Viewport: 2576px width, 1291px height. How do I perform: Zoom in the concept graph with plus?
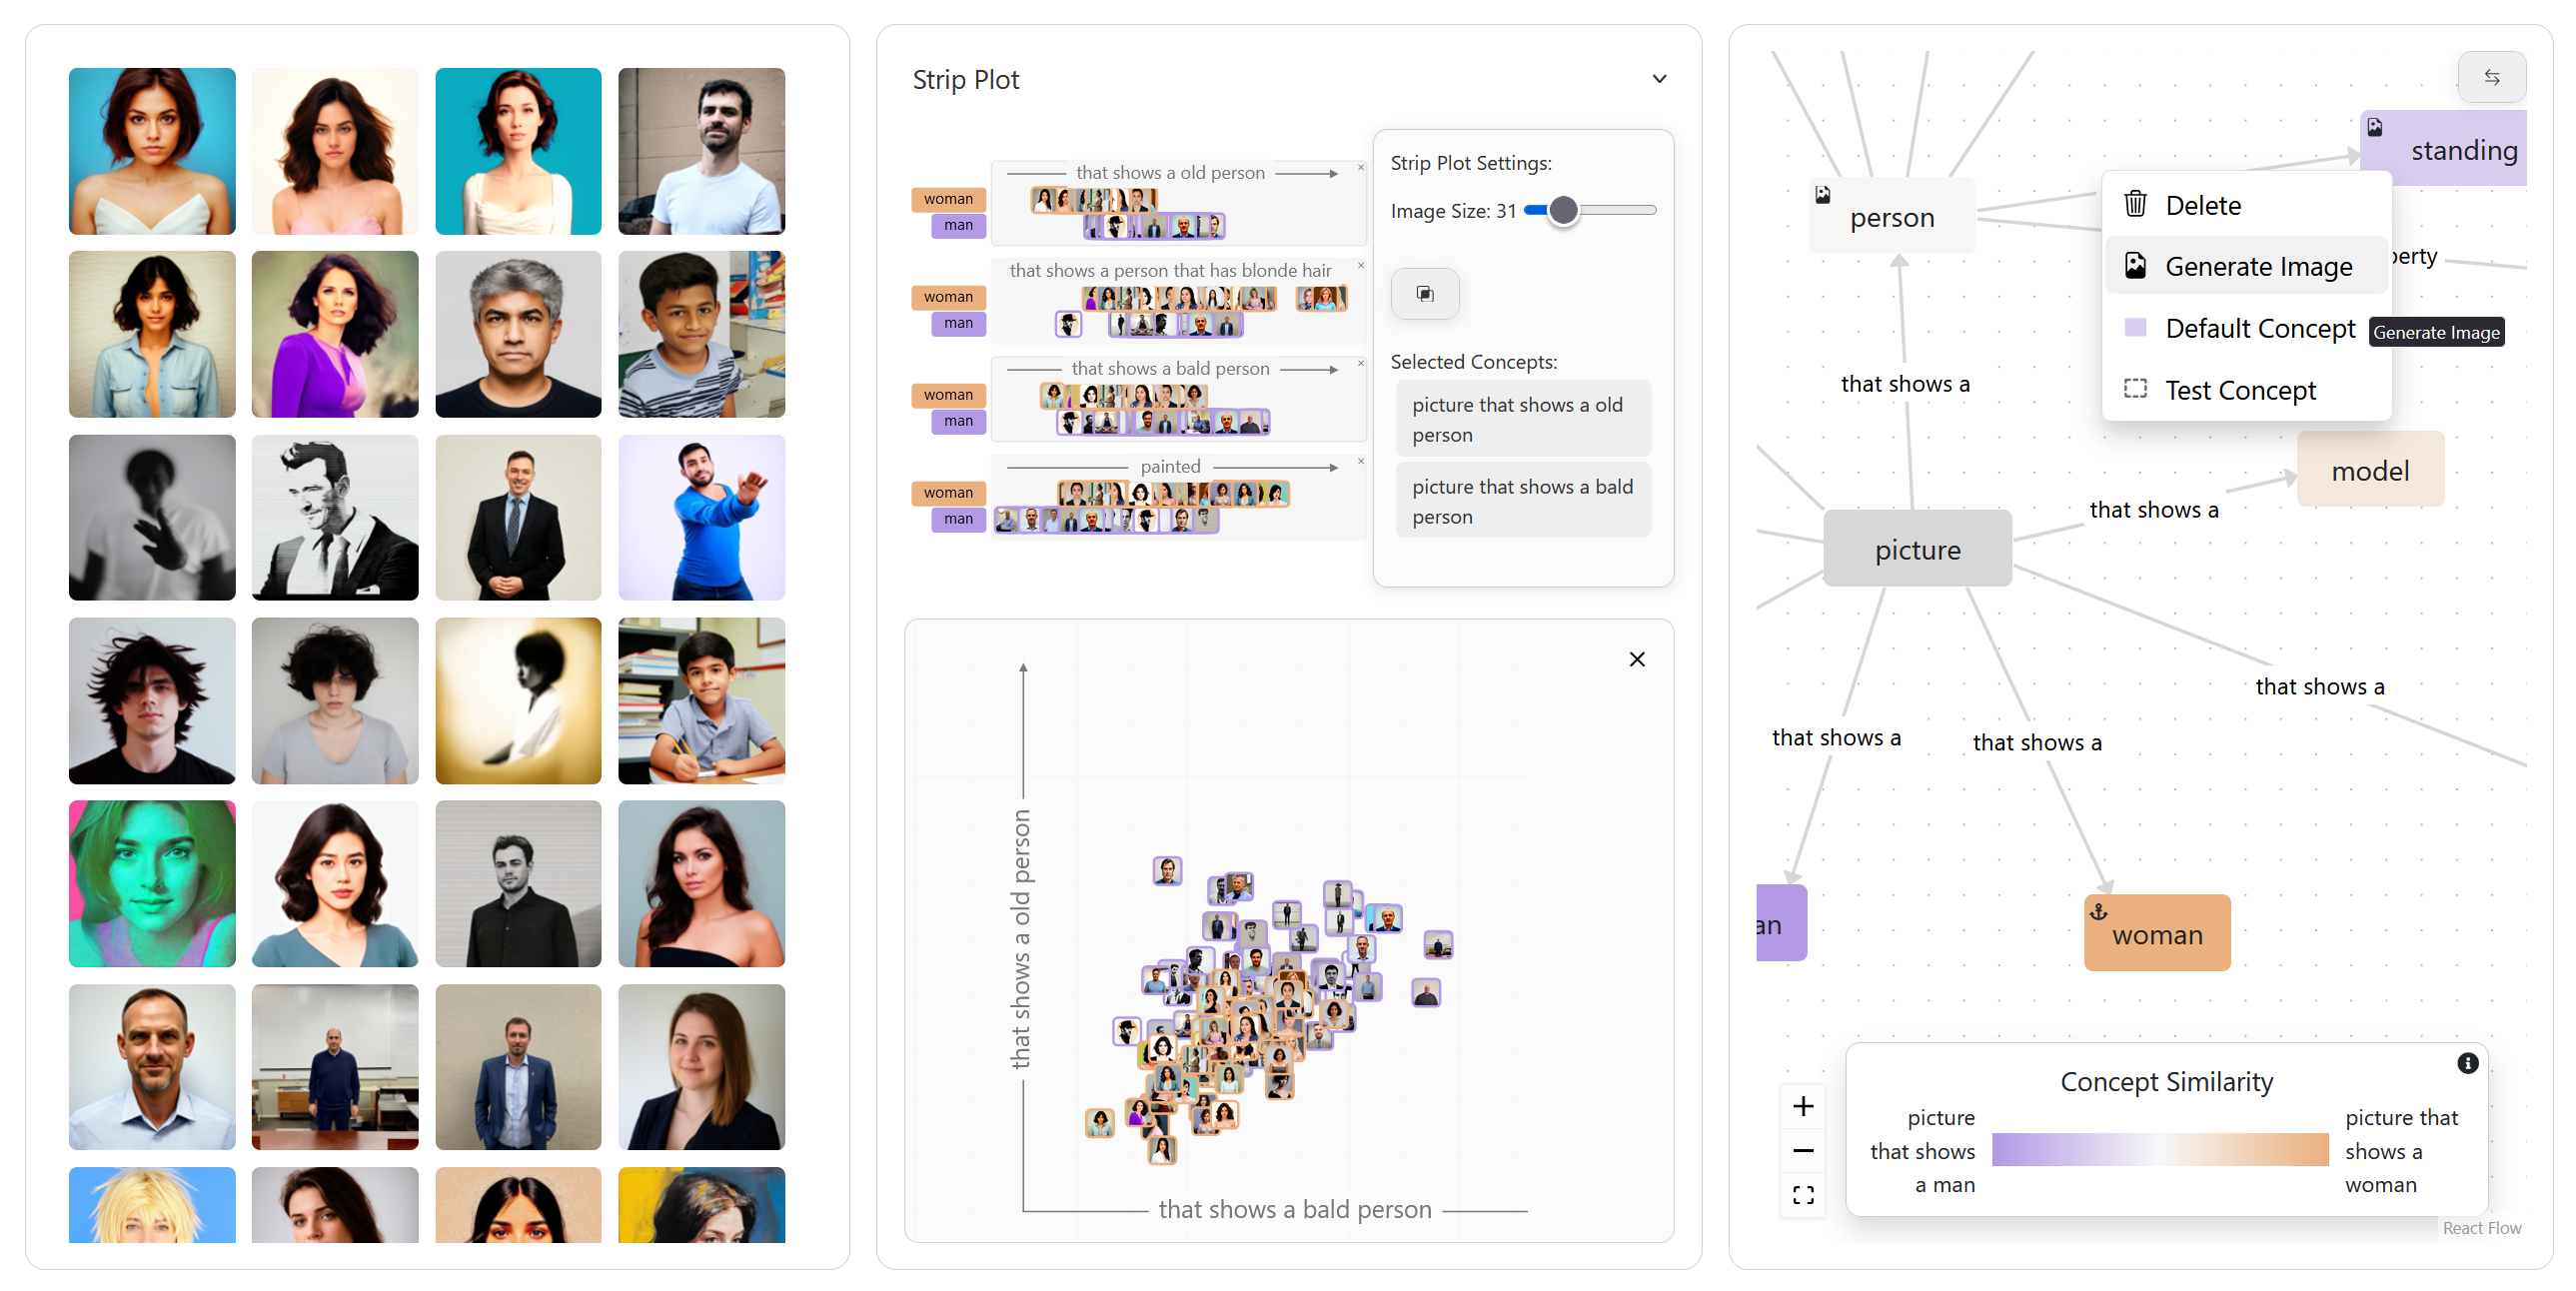point(1803,1106)
